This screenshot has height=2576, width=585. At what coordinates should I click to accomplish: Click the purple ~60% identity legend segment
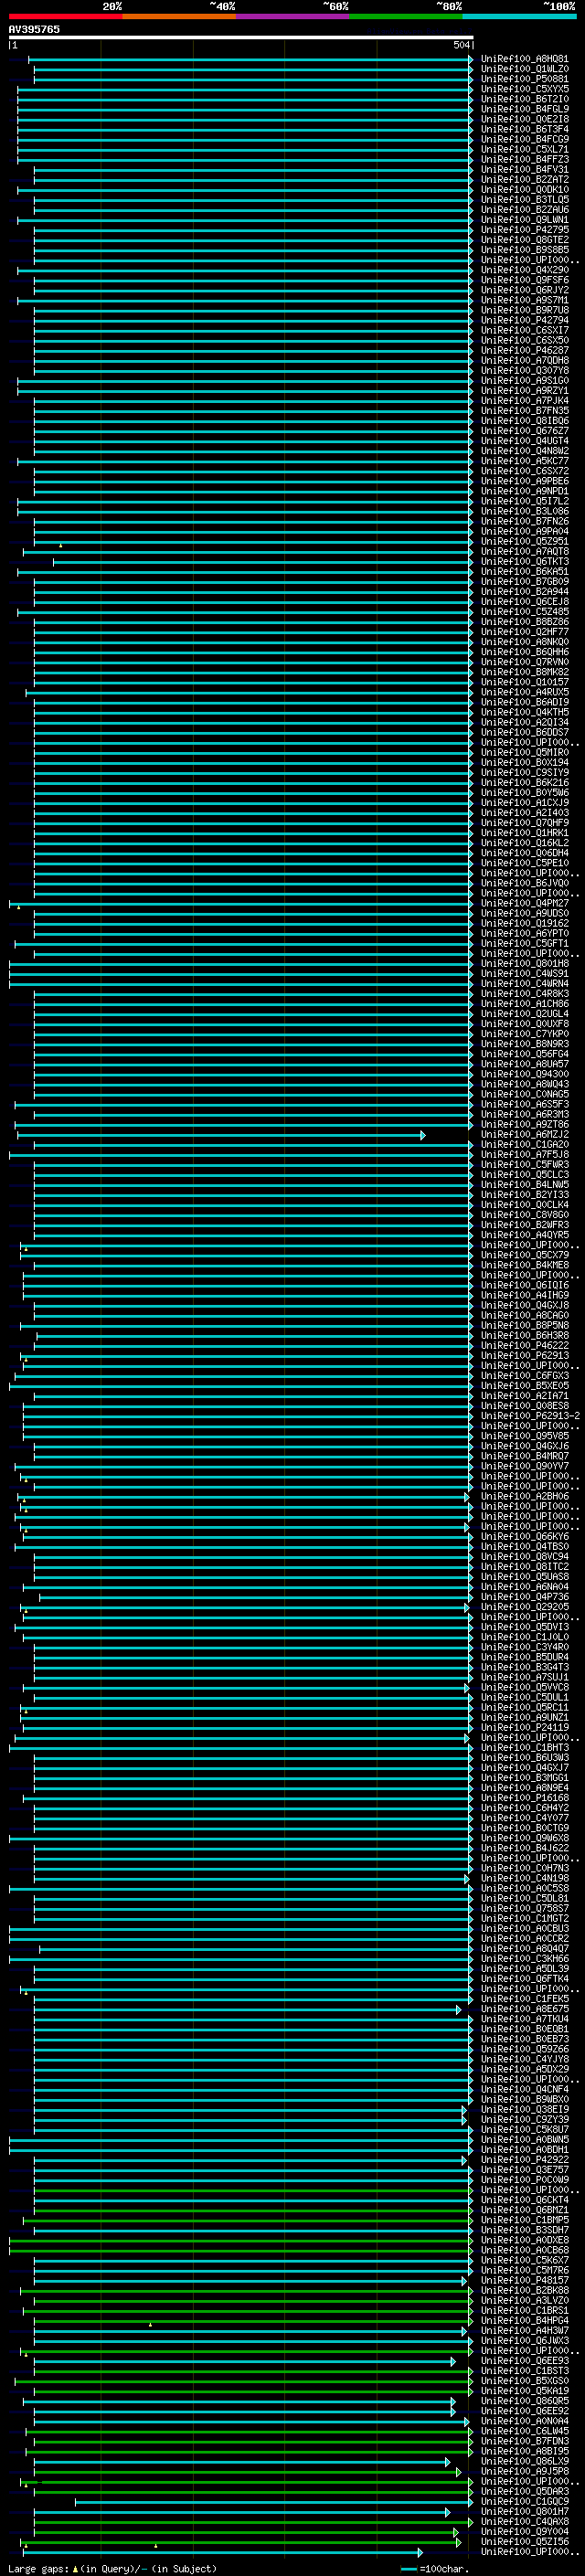(293, 16)
